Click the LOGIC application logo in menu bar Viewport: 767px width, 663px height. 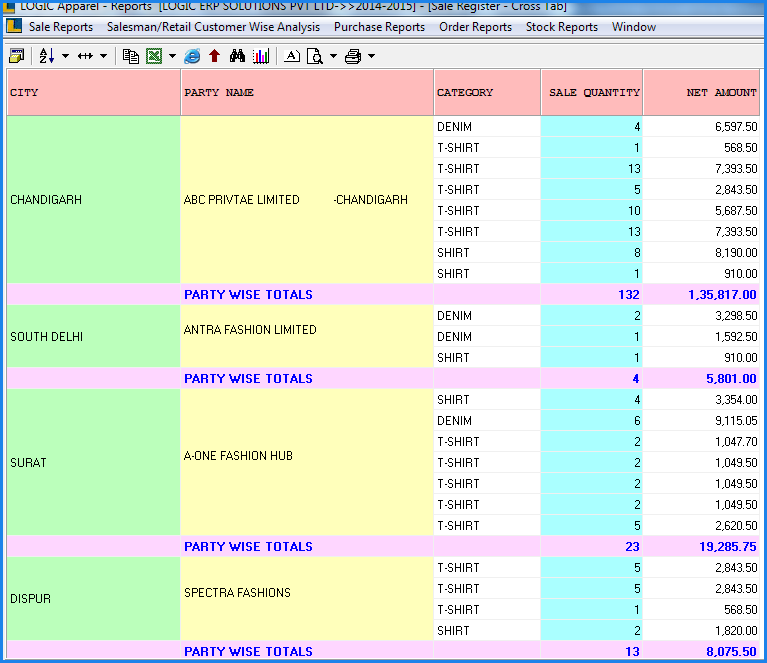coord(14,26)
